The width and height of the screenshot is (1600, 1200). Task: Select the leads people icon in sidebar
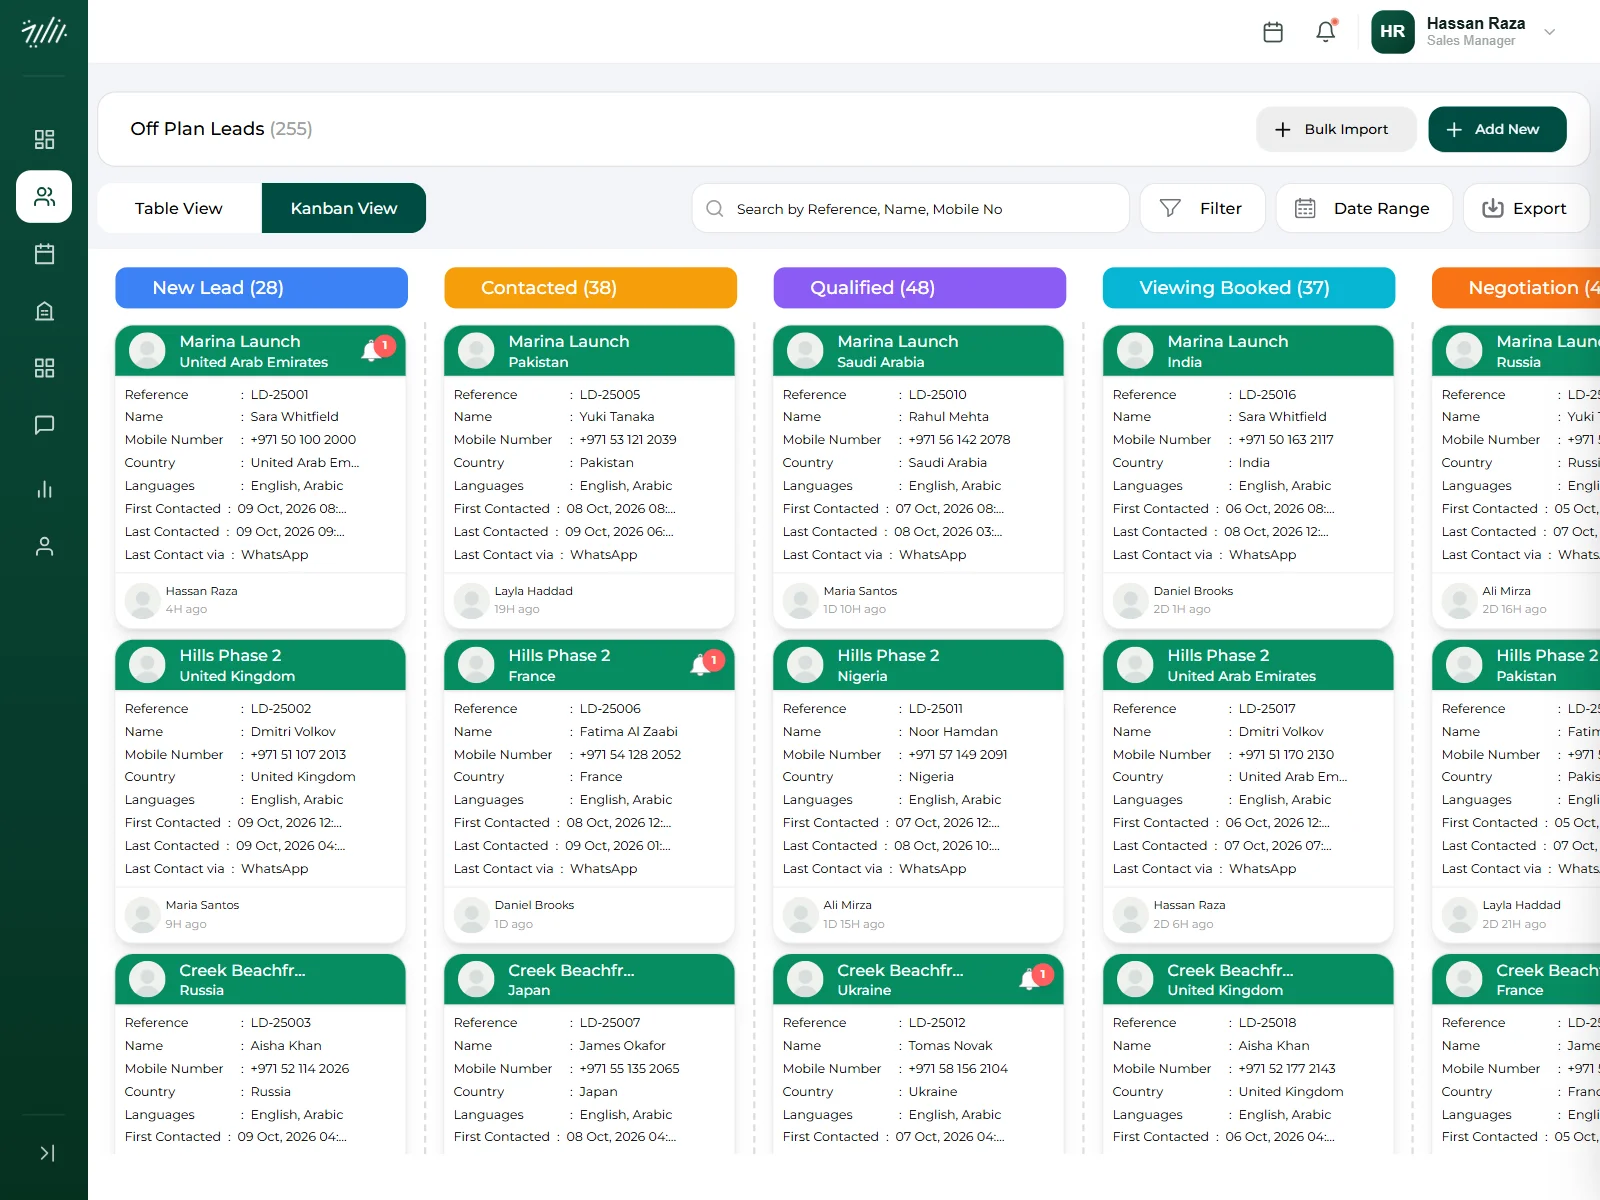click(x=44, y=196)
